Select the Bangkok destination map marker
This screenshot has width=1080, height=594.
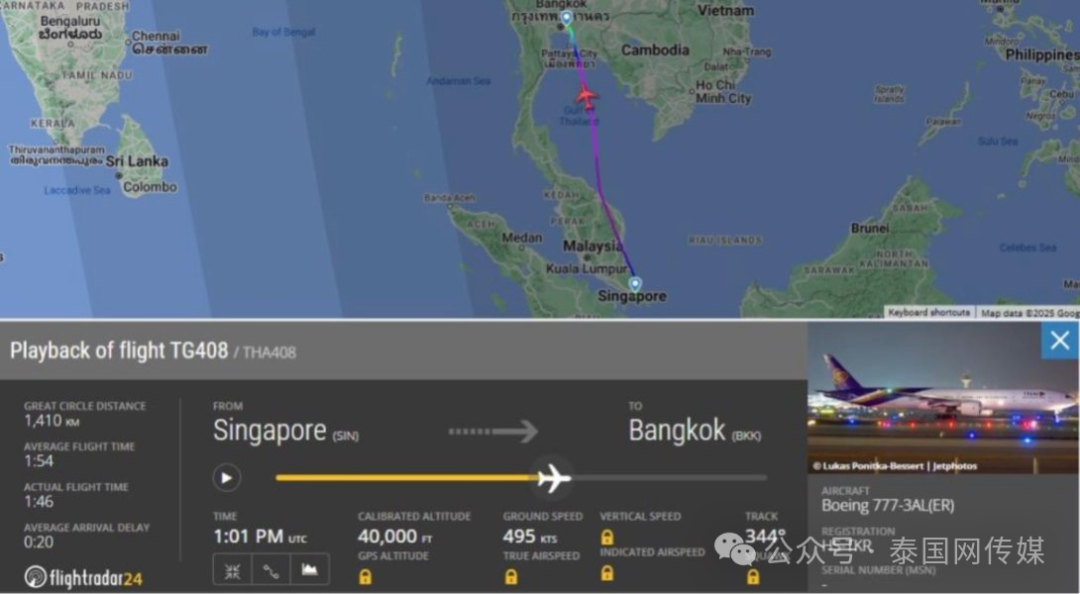click(566, 18)
